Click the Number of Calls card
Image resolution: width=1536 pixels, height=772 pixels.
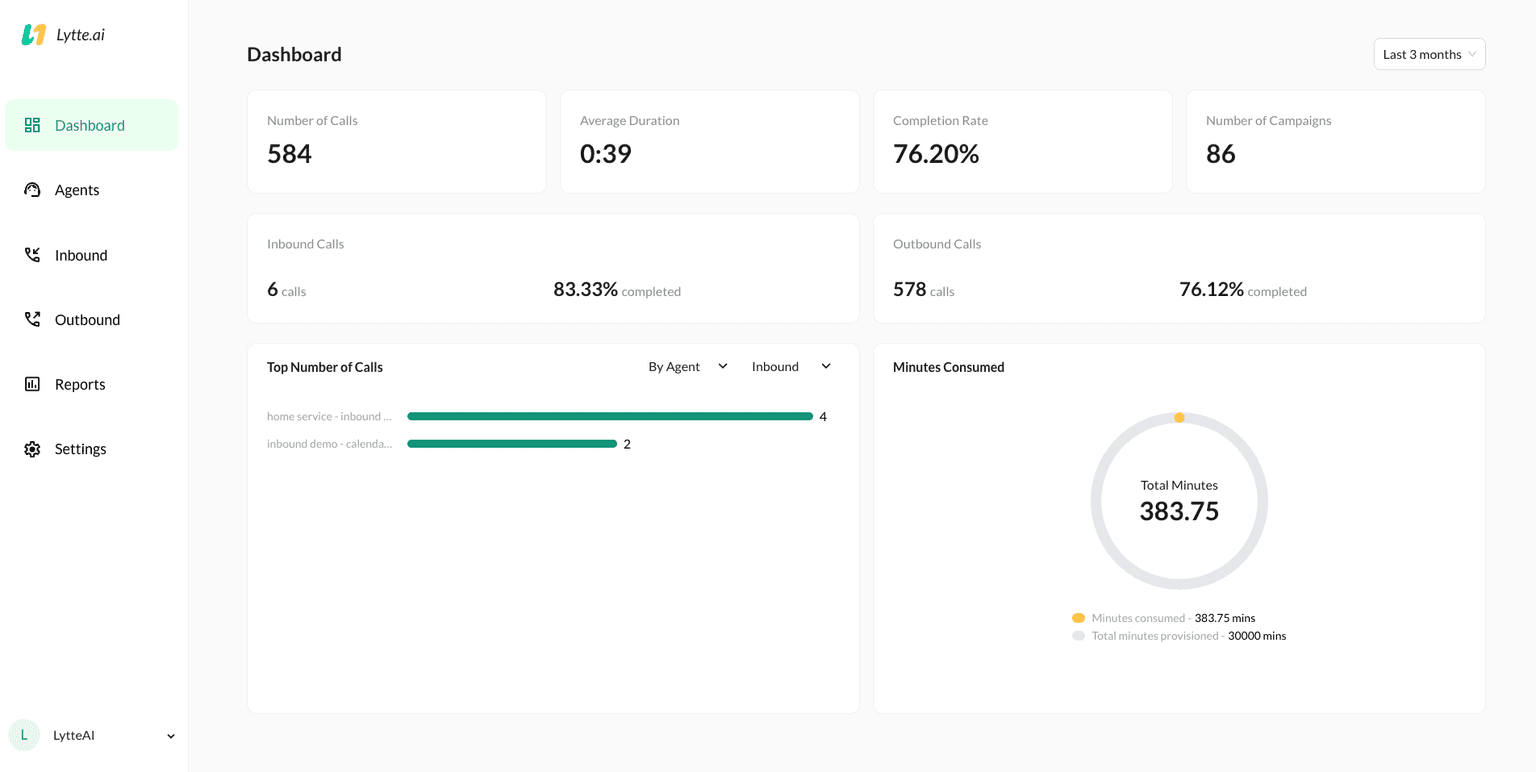pyautogui.click(x=396, y=141)
